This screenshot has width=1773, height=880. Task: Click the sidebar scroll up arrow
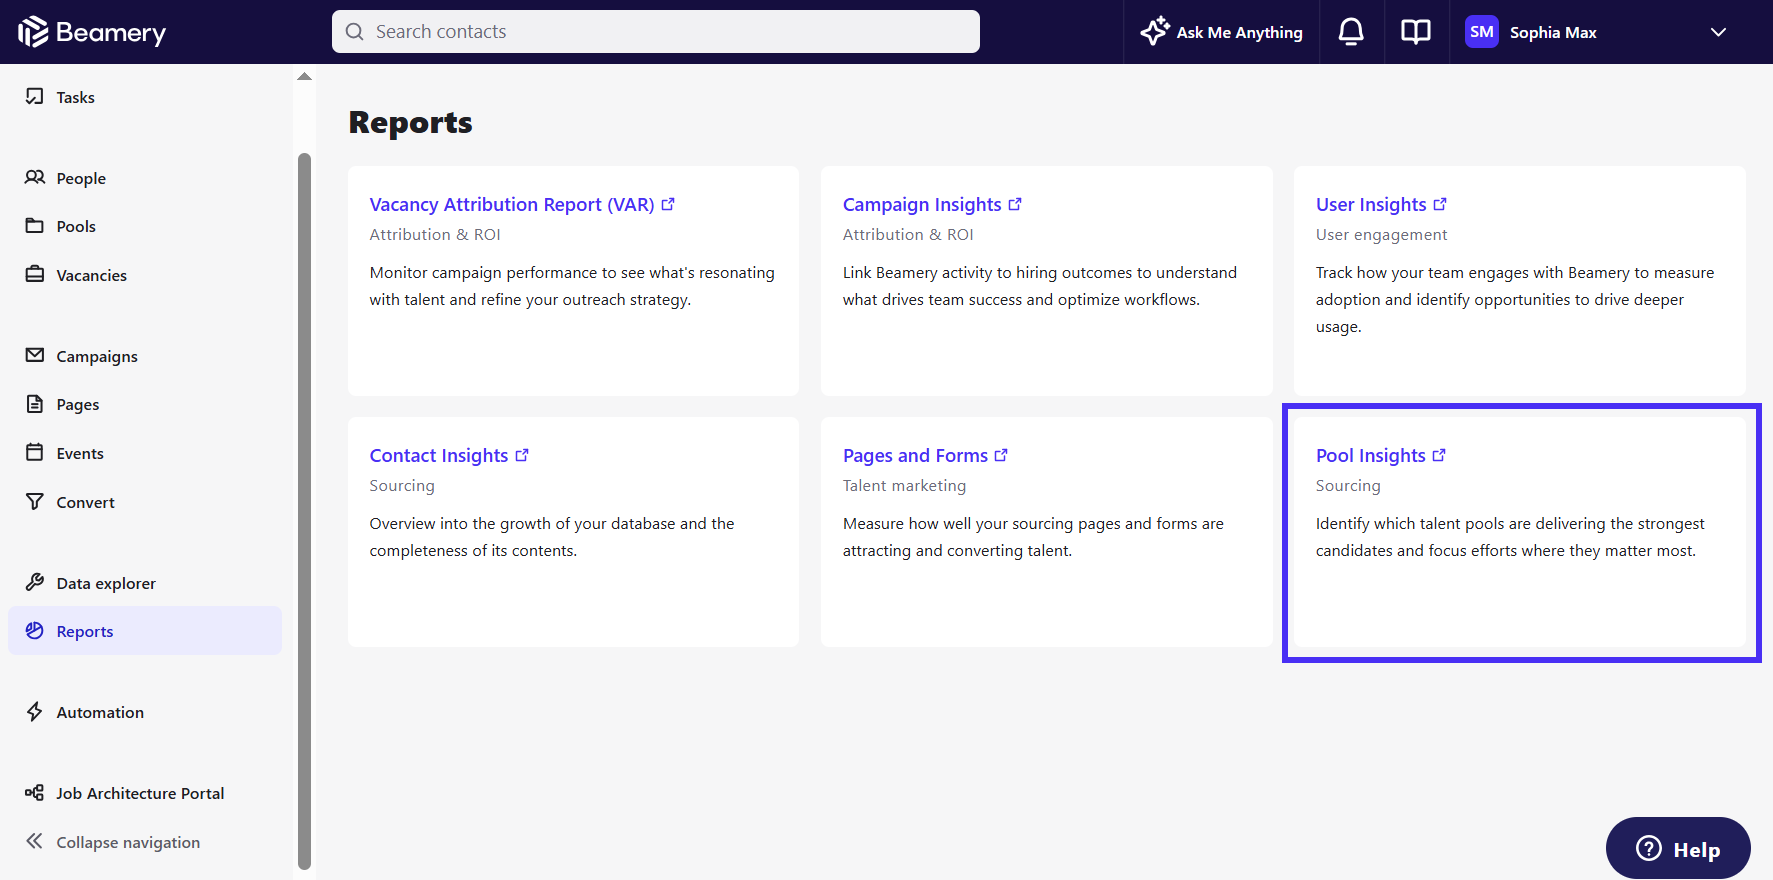point(305,76)
